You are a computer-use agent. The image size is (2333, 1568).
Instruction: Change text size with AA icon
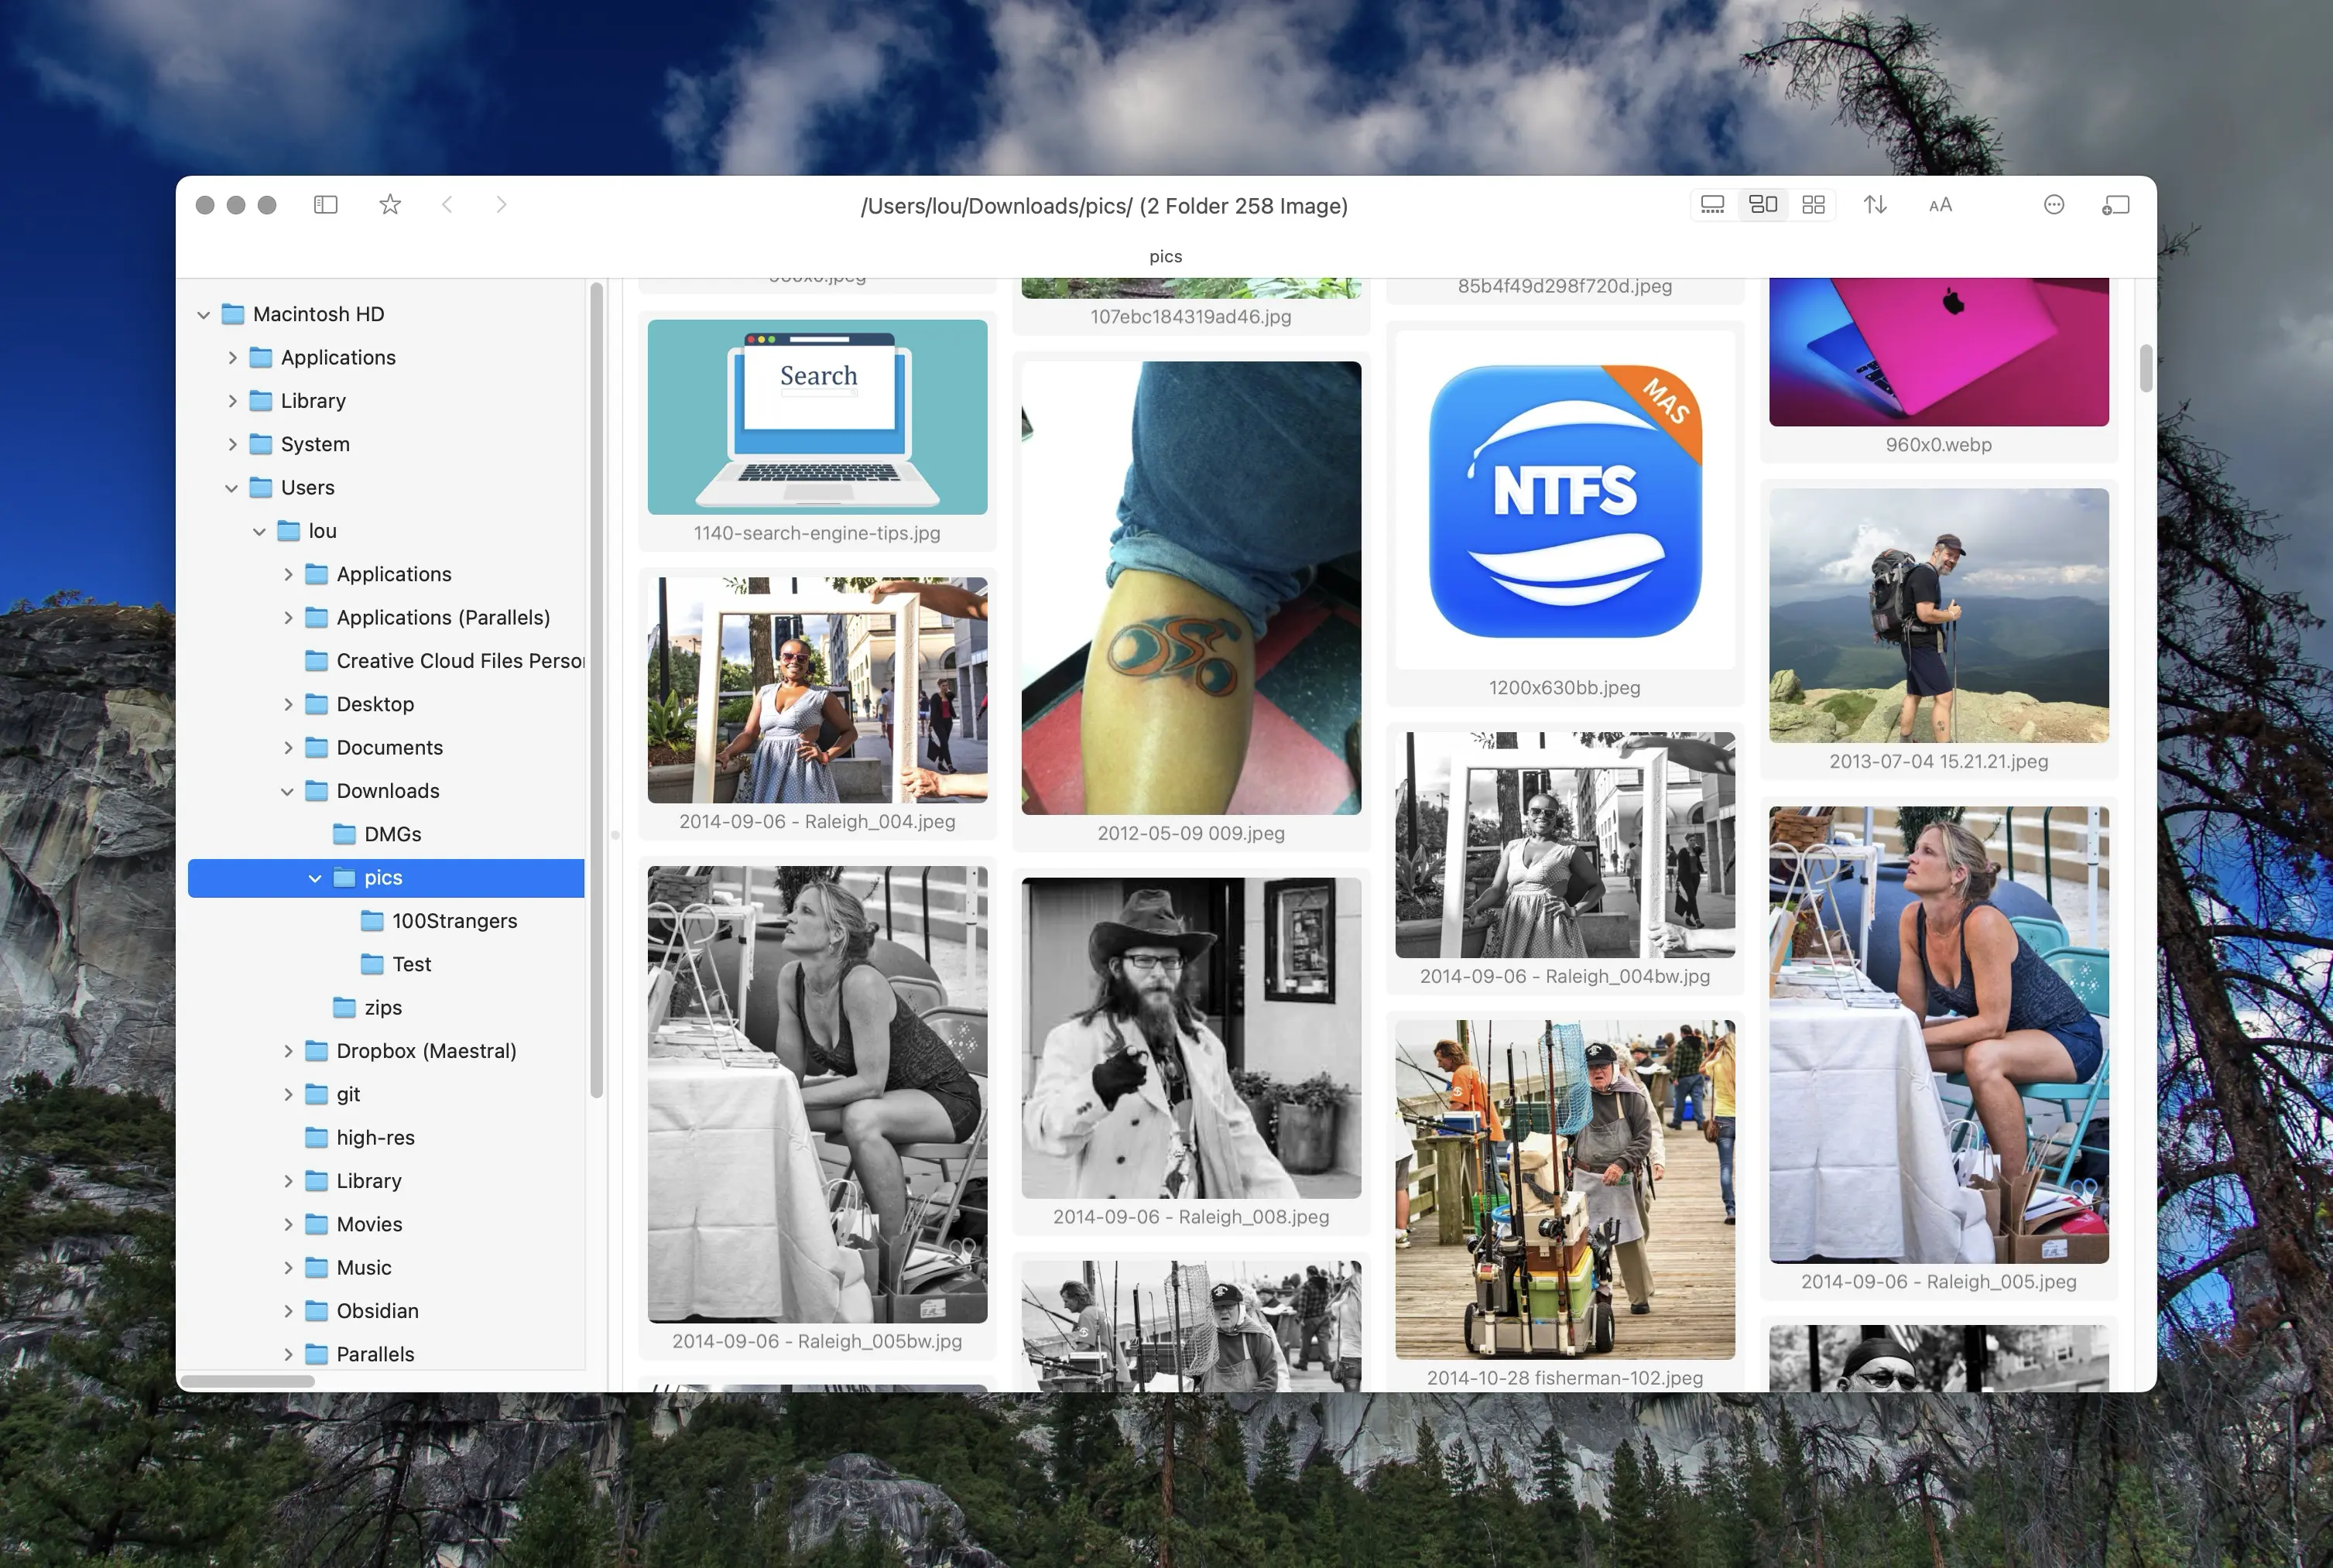1940,205
